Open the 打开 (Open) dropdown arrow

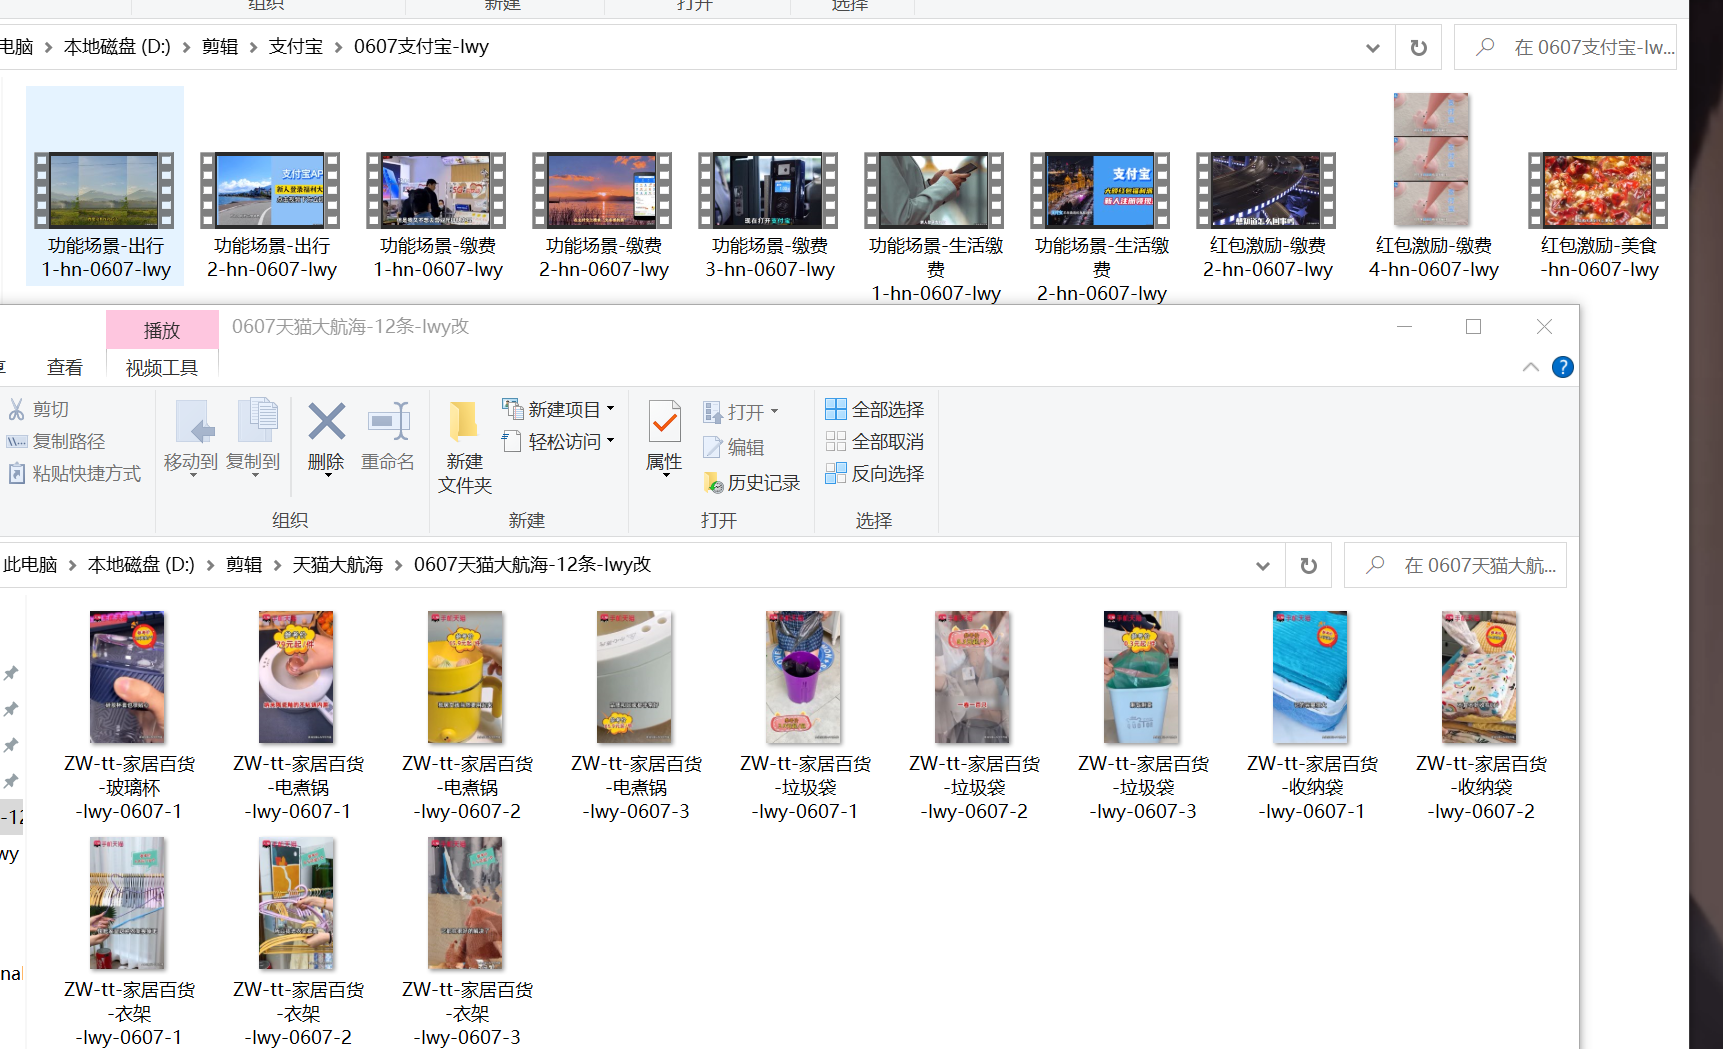(x=774, y=412)
